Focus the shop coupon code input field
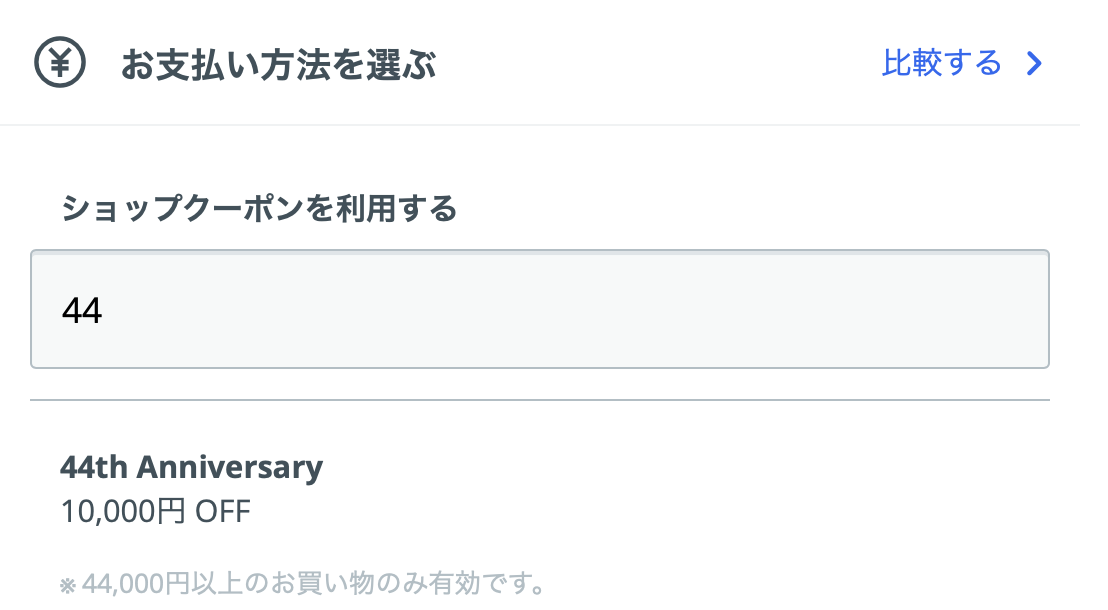This screenshot has height=610, width=1108. click(540, 309)
